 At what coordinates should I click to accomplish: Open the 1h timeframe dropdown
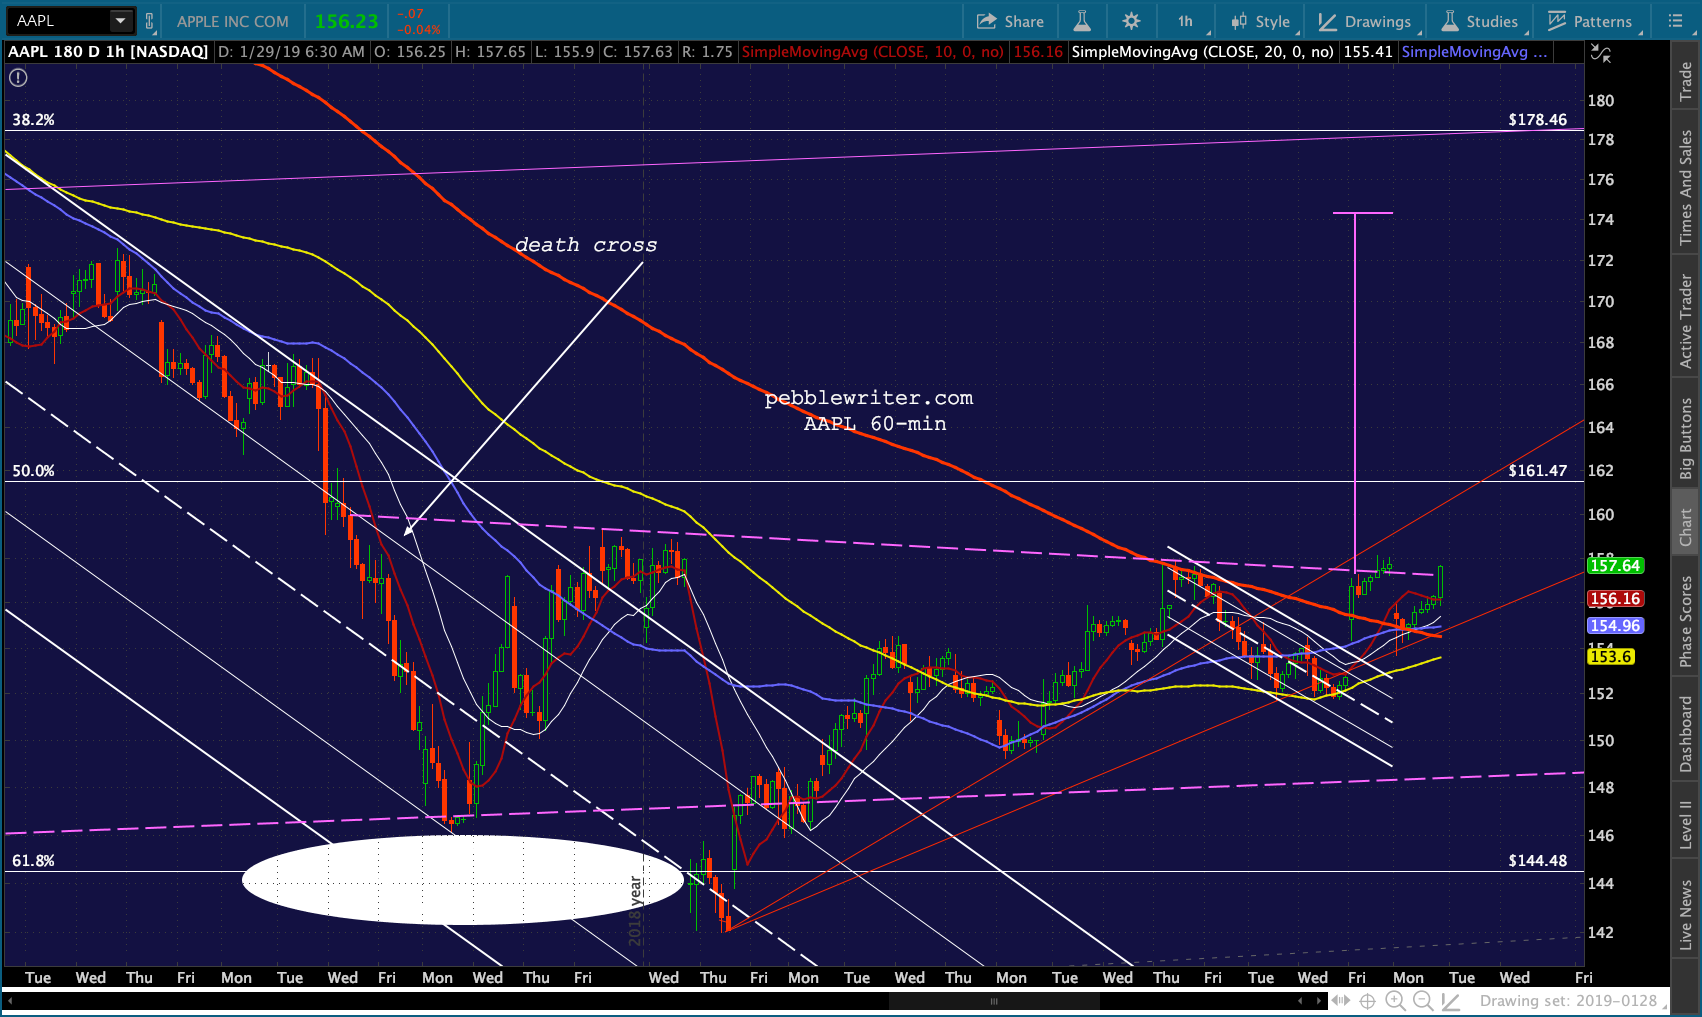click(x=1186, y=21)
